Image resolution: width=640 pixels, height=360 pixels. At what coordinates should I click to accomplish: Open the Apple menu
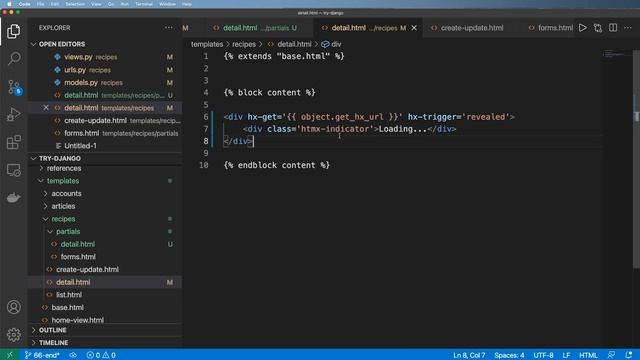coord(9,4)
